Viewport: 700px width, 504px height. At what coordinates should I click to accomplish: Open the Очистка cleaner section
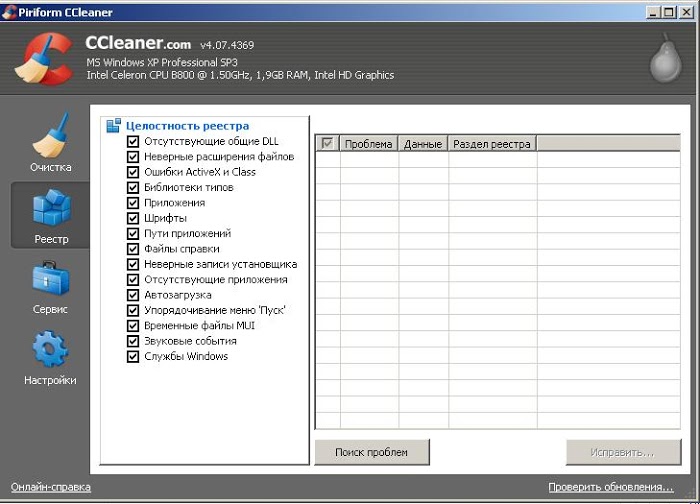coord(50,143)
